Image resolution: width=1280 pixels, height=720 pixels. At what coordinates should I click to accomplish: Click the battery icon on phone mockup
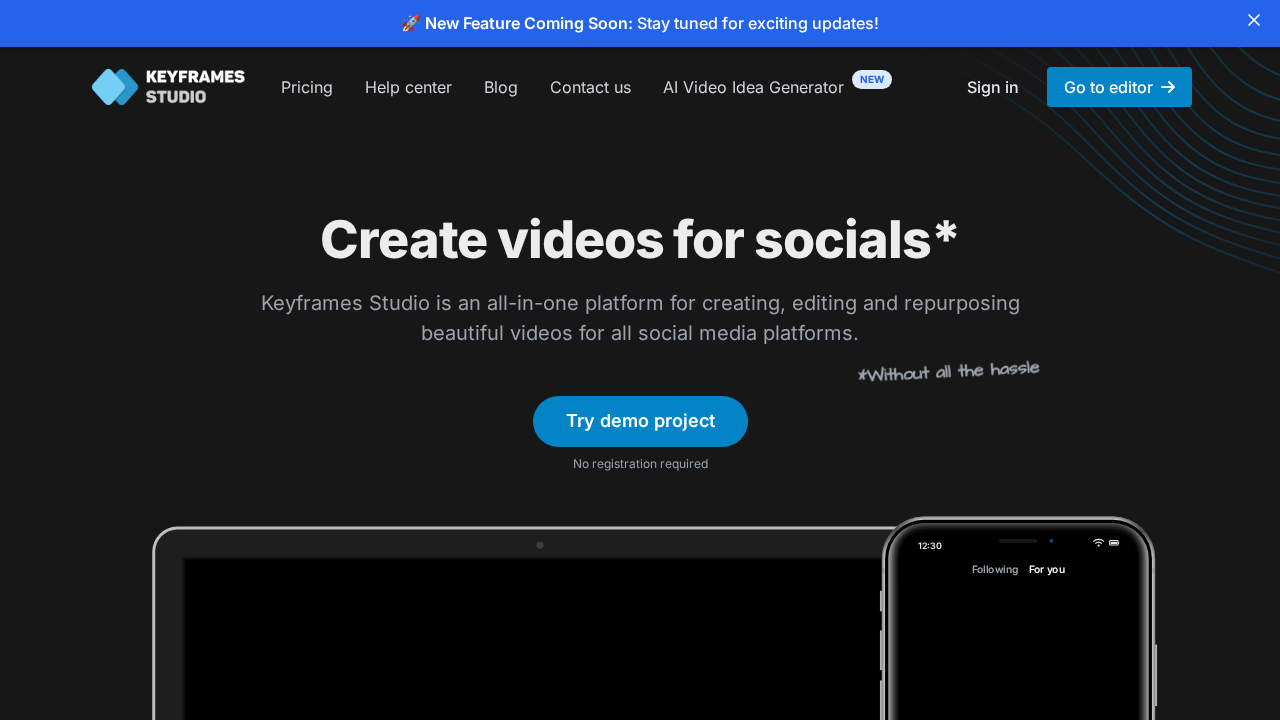(1114, 542)
